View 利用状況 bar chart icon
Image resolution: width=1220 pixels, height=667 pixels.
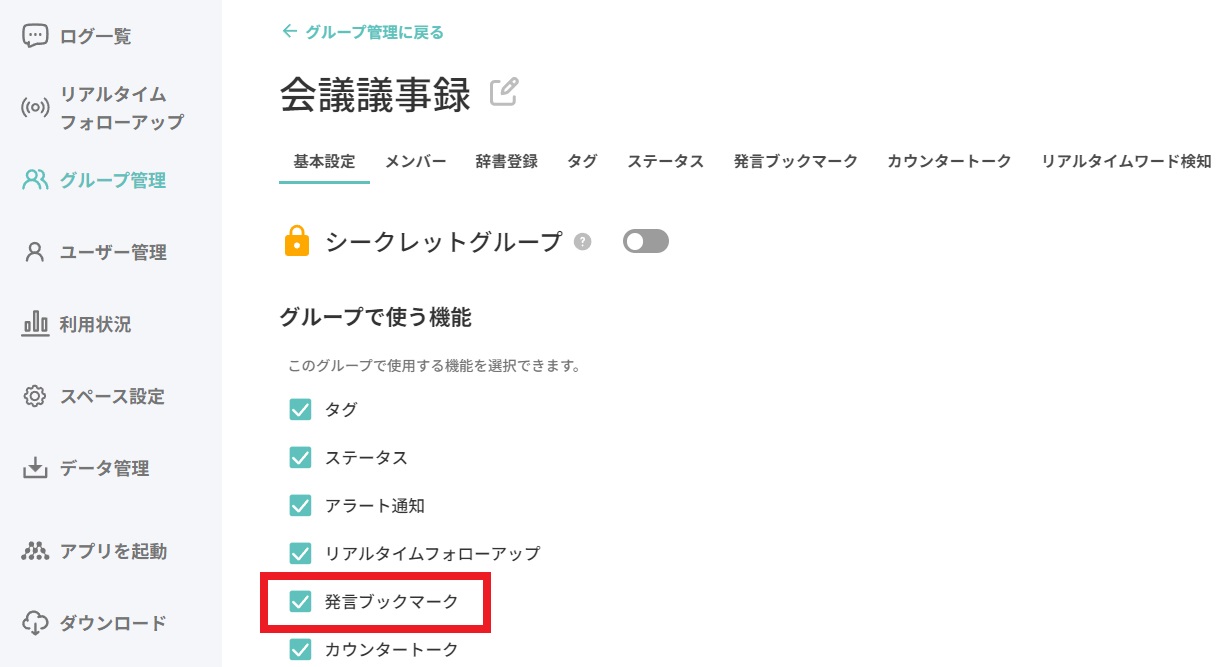(x=35, y=323)
